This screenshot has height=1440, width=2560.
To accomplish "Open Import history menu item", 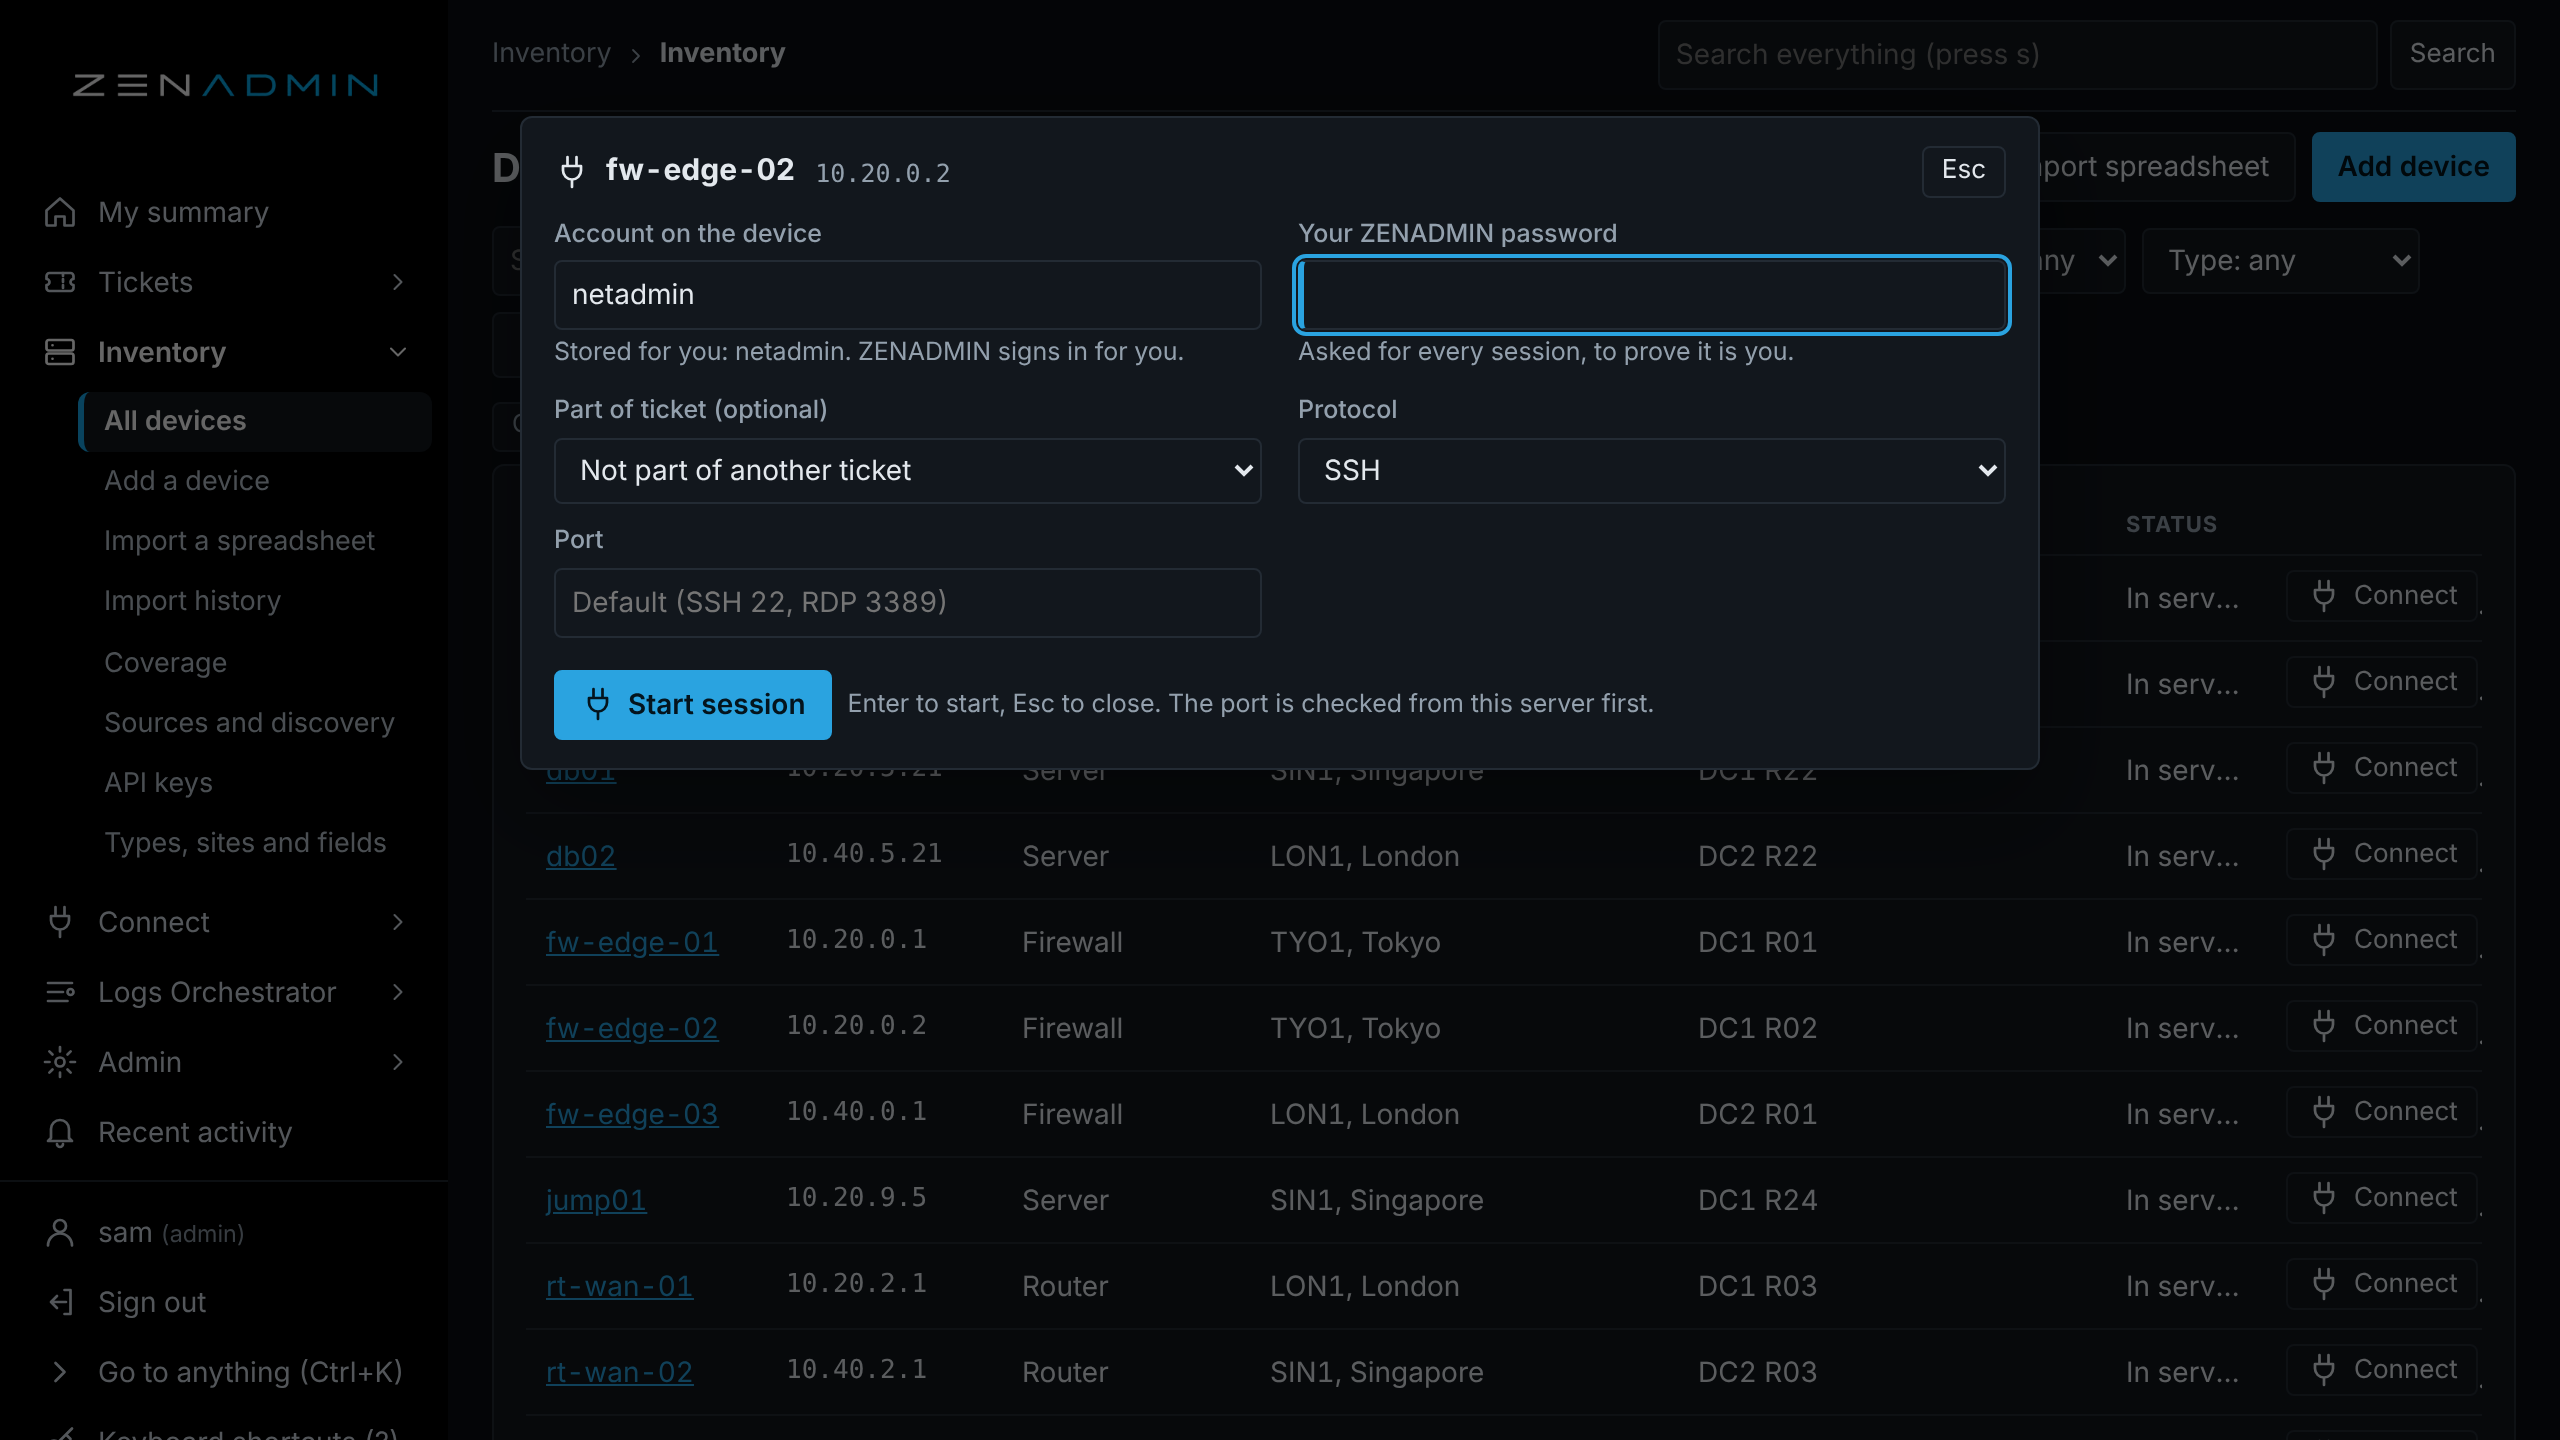I will [x=192, y=601].
